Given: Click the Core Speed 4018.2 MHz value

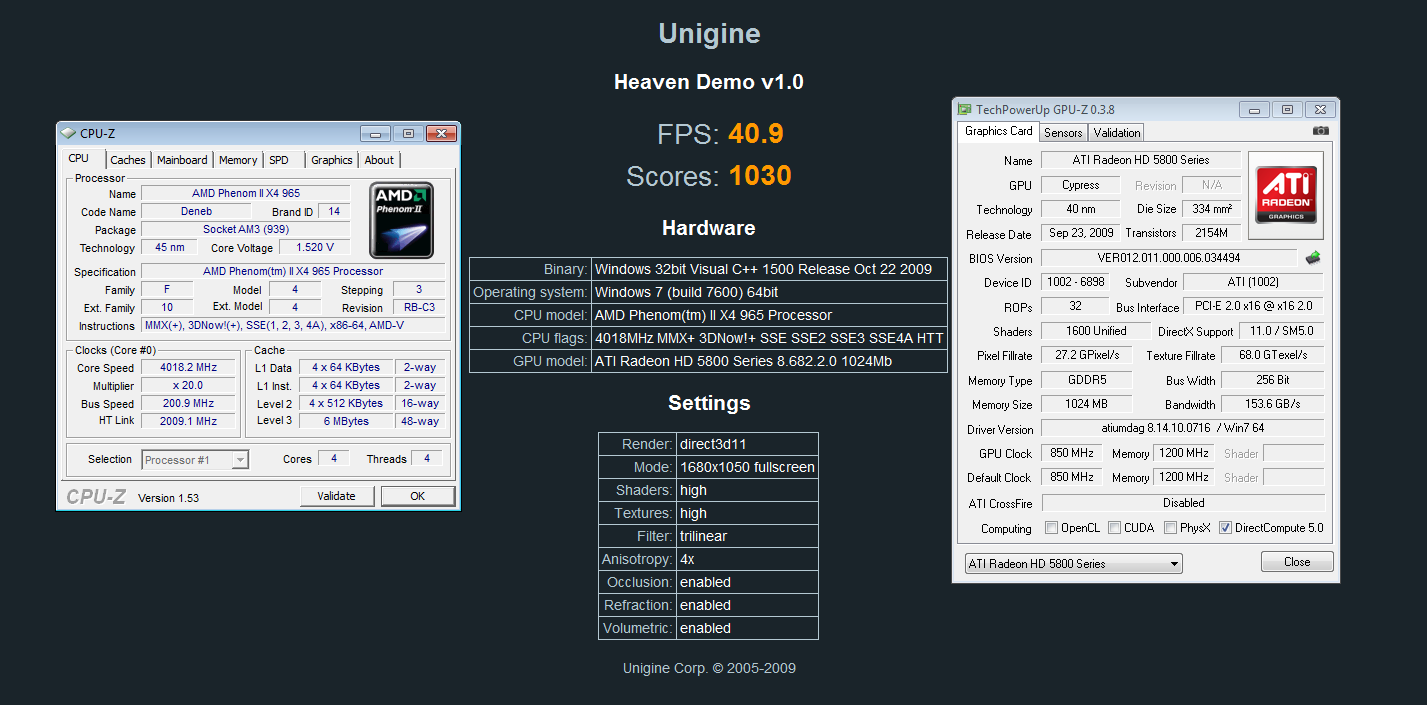Looking at the screenshot, I should 189,368.
